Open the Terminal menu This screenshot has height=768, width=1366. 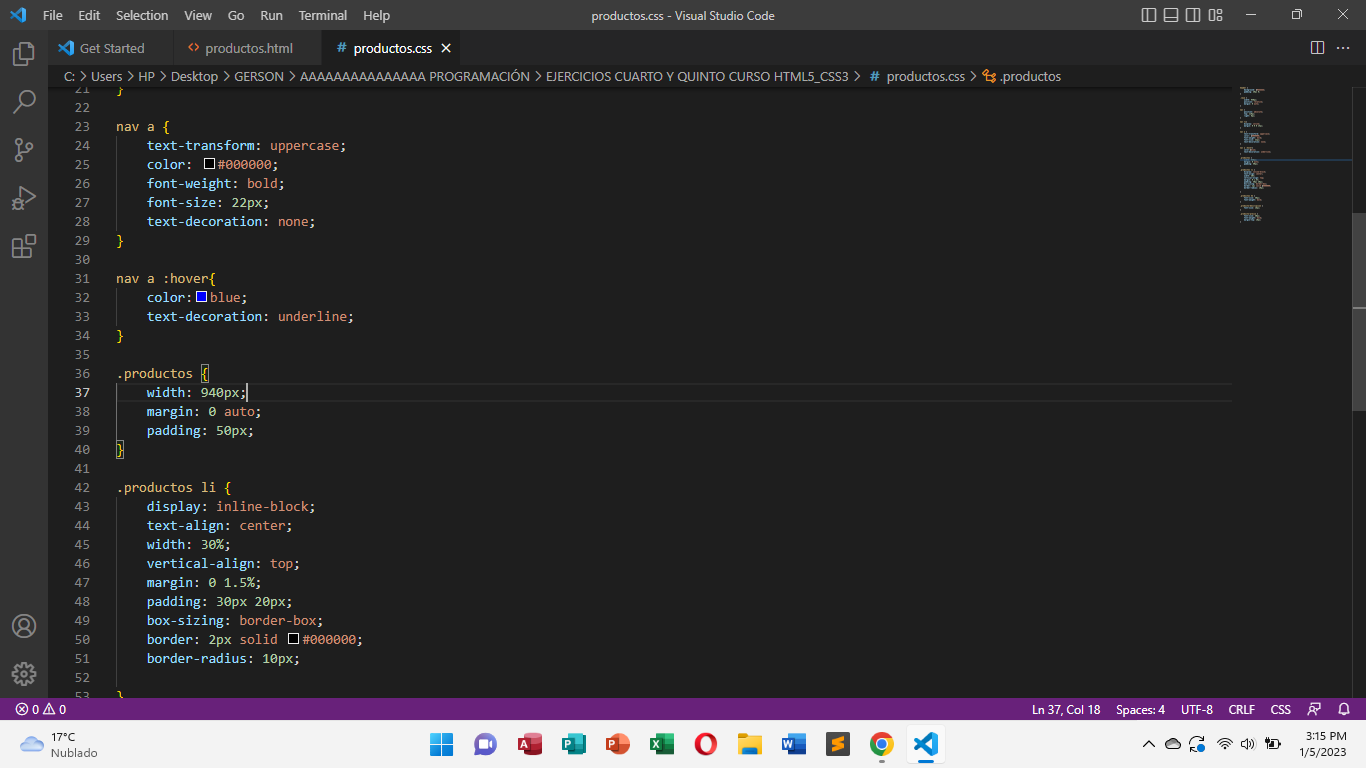click(323, 15)
